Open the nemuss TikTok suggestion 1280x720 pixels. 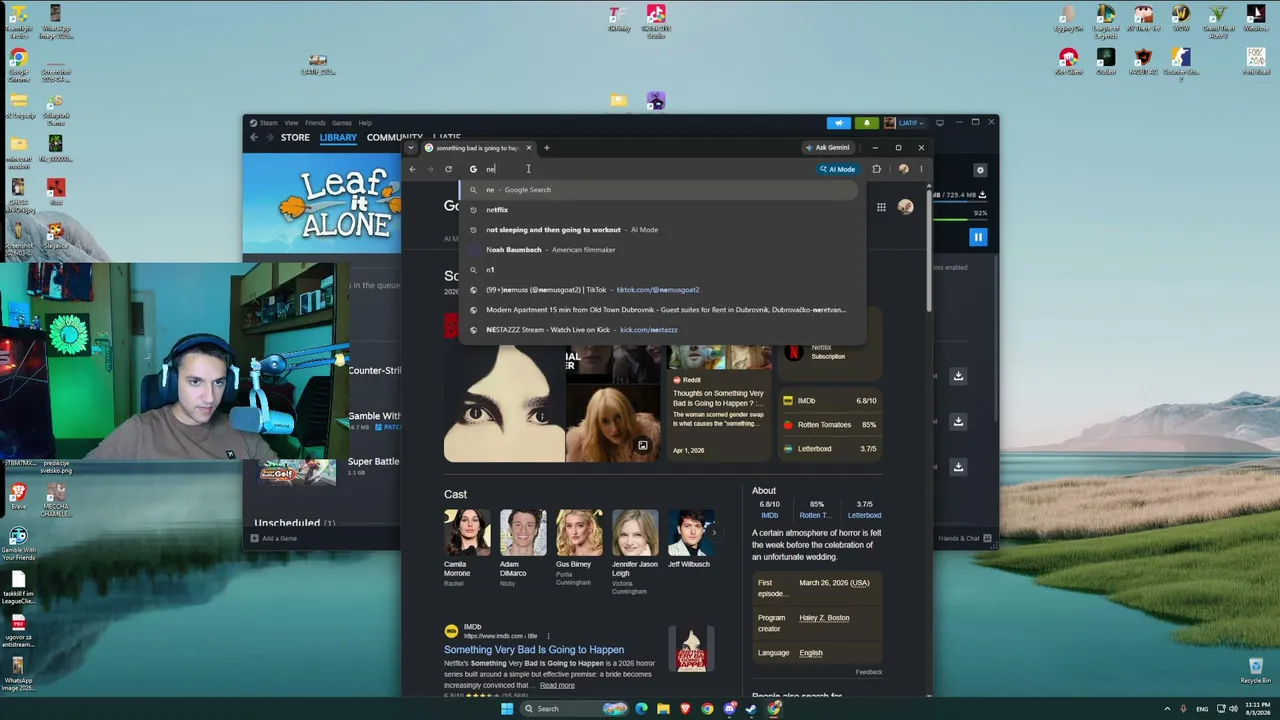click(x=661, y=290)
